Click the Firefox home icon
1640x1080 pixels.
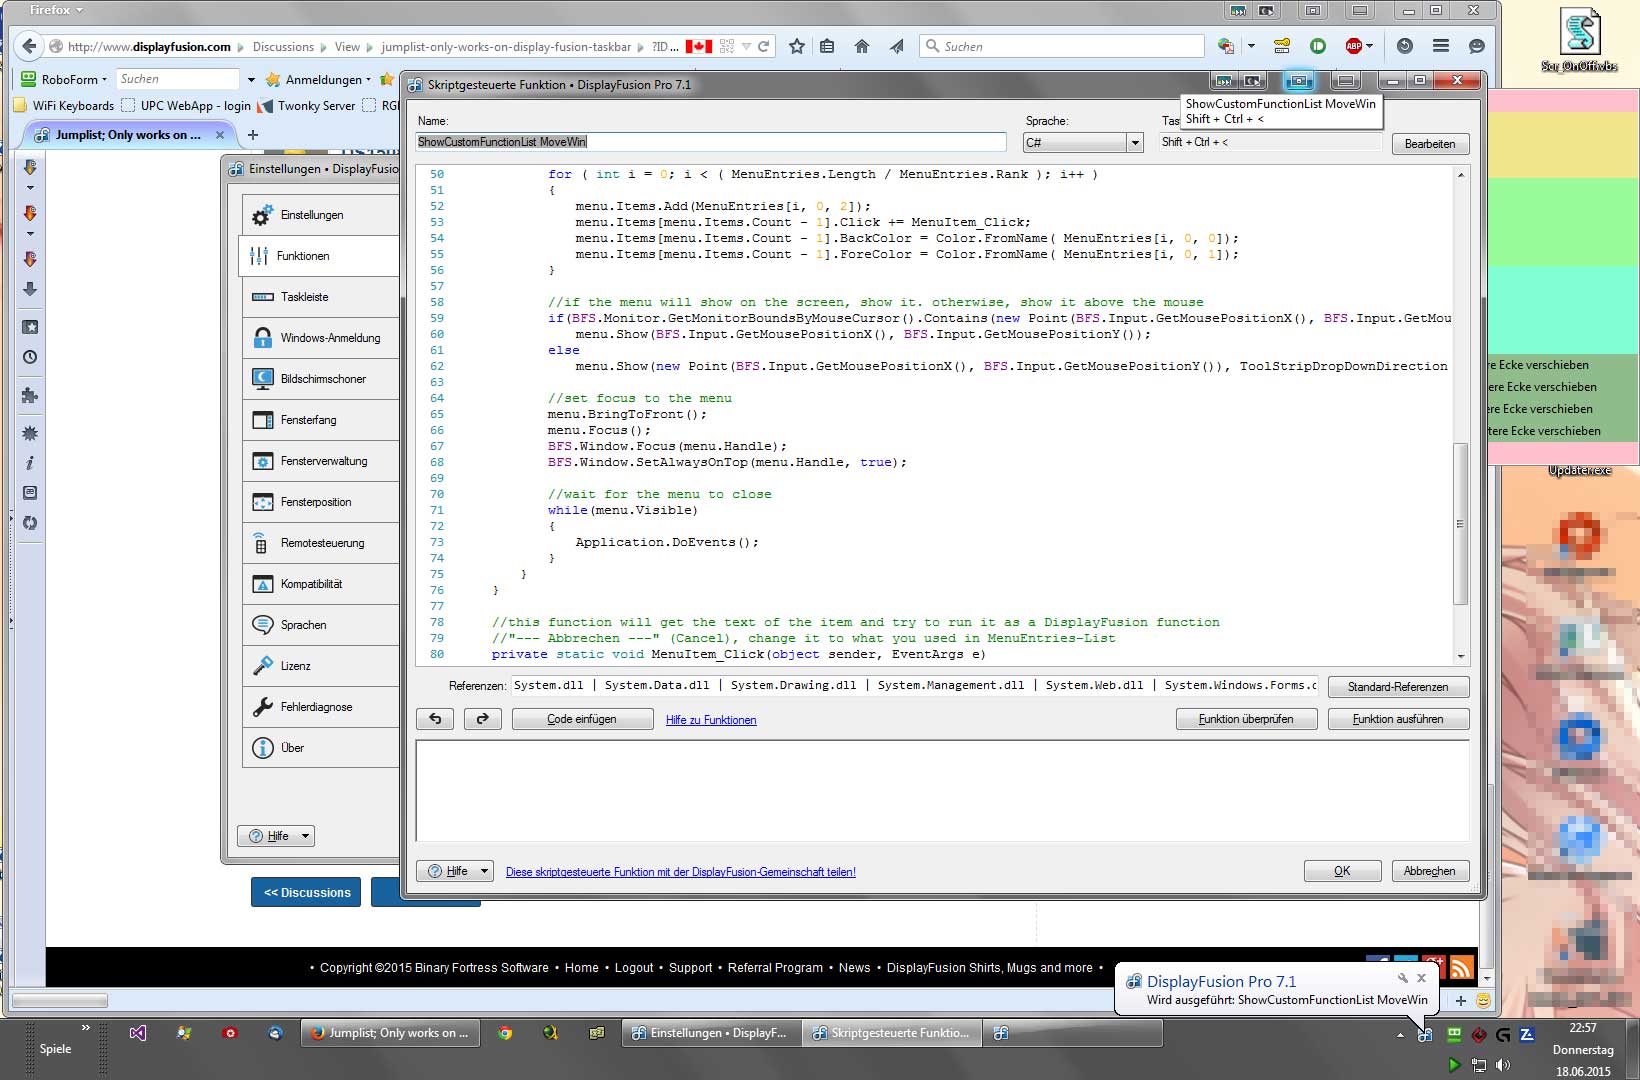[861, 46]
